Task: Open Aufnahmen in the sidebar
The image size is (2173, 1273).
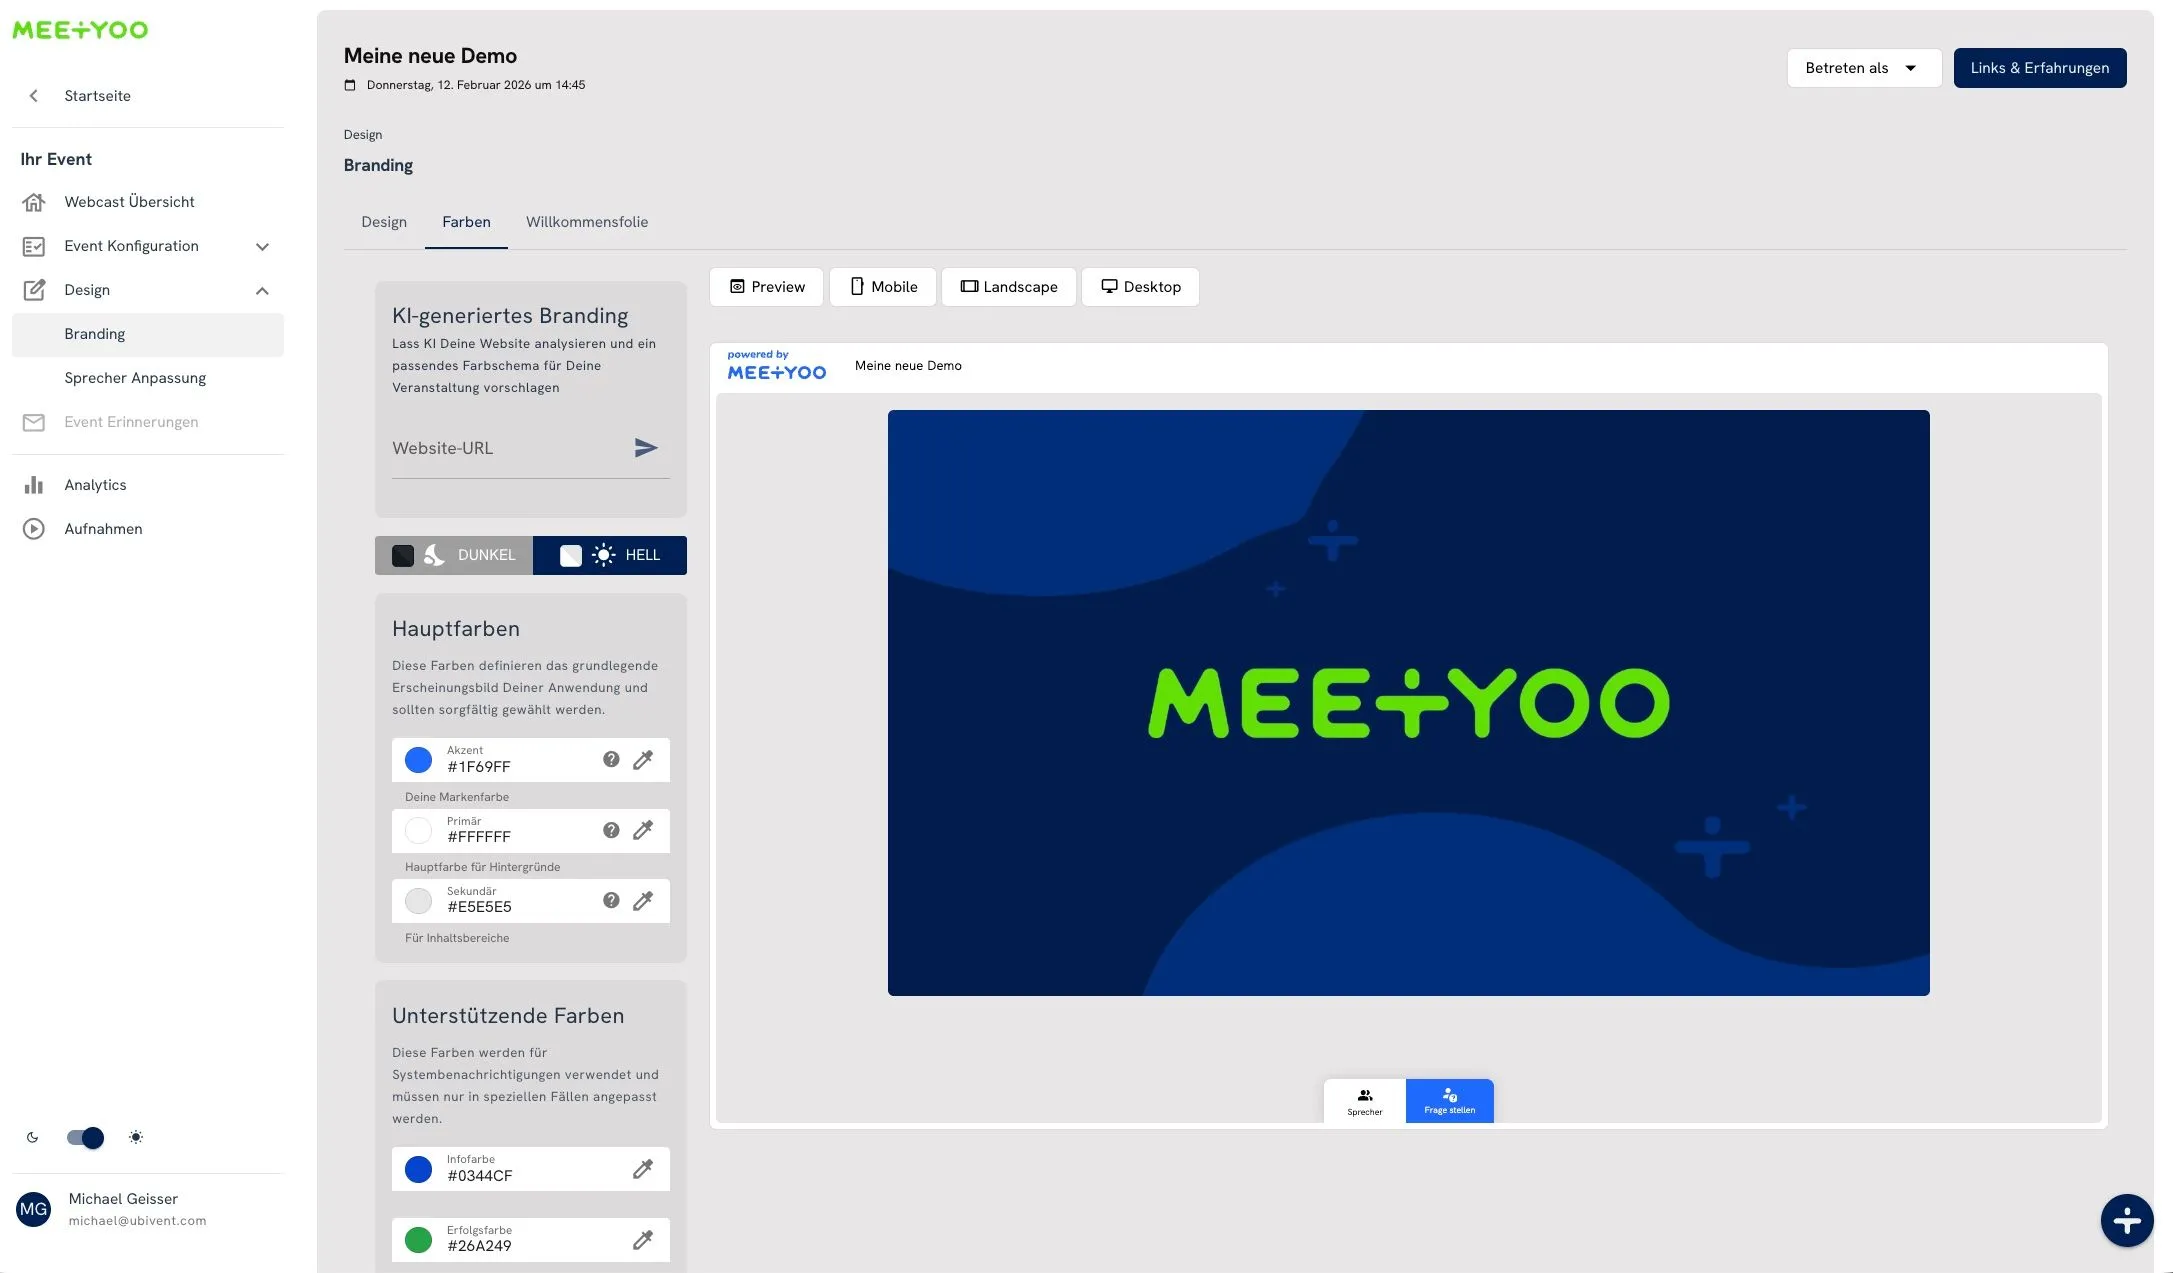Action: point(148,529)
